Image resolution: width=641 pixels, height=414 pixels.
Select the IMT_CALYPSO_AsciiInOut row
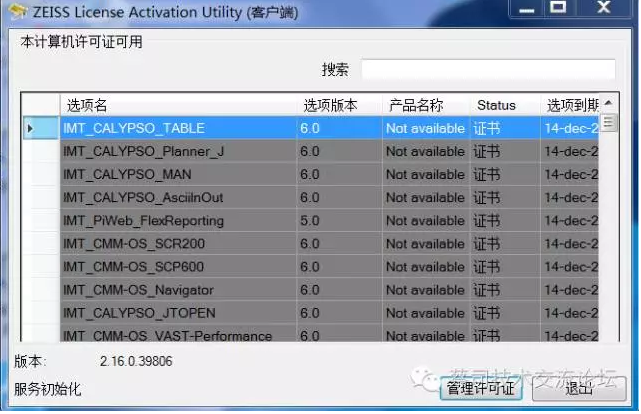click(x=311, y=198)
